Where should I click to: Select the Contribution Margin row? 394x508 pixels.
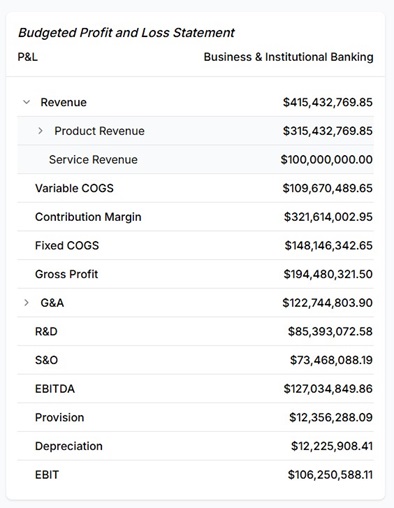195,217
